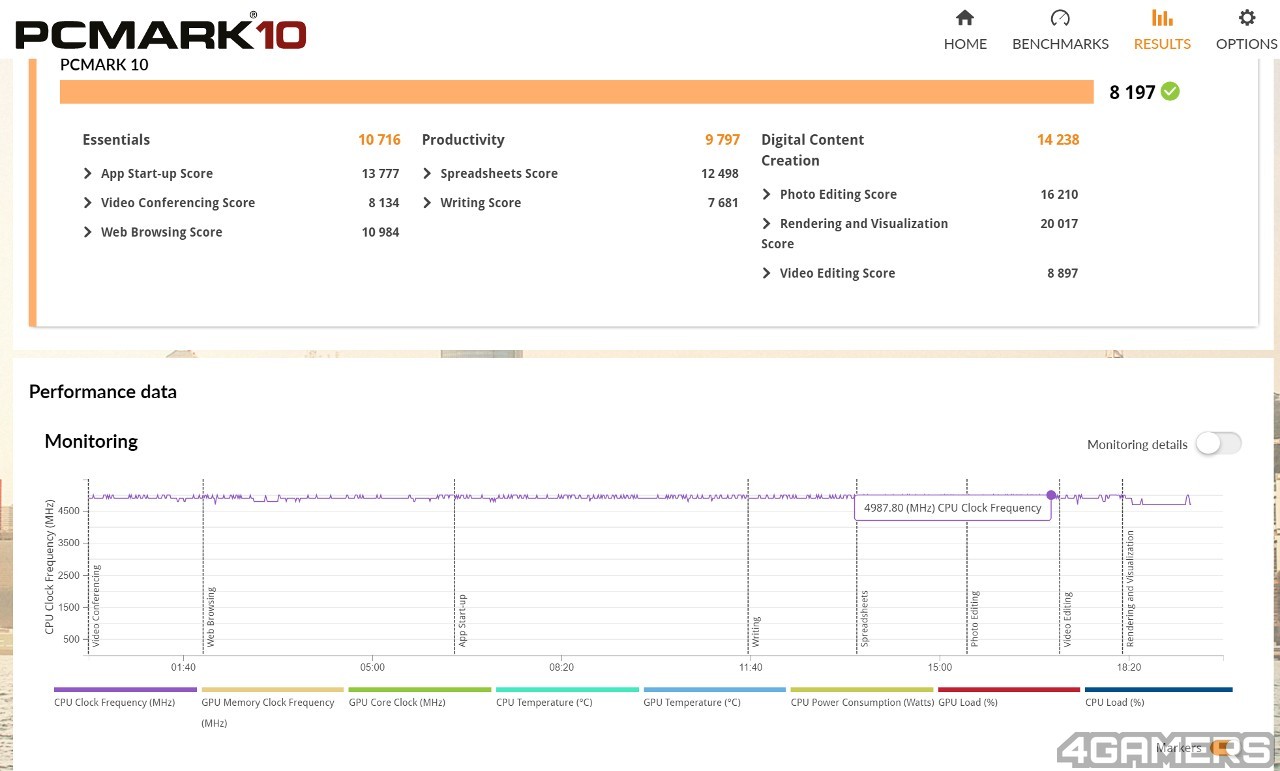Image resolution: width=1280 pixels, height=771 pixels.
Task: Click the Options gear icon
Action: (1246, 18)
